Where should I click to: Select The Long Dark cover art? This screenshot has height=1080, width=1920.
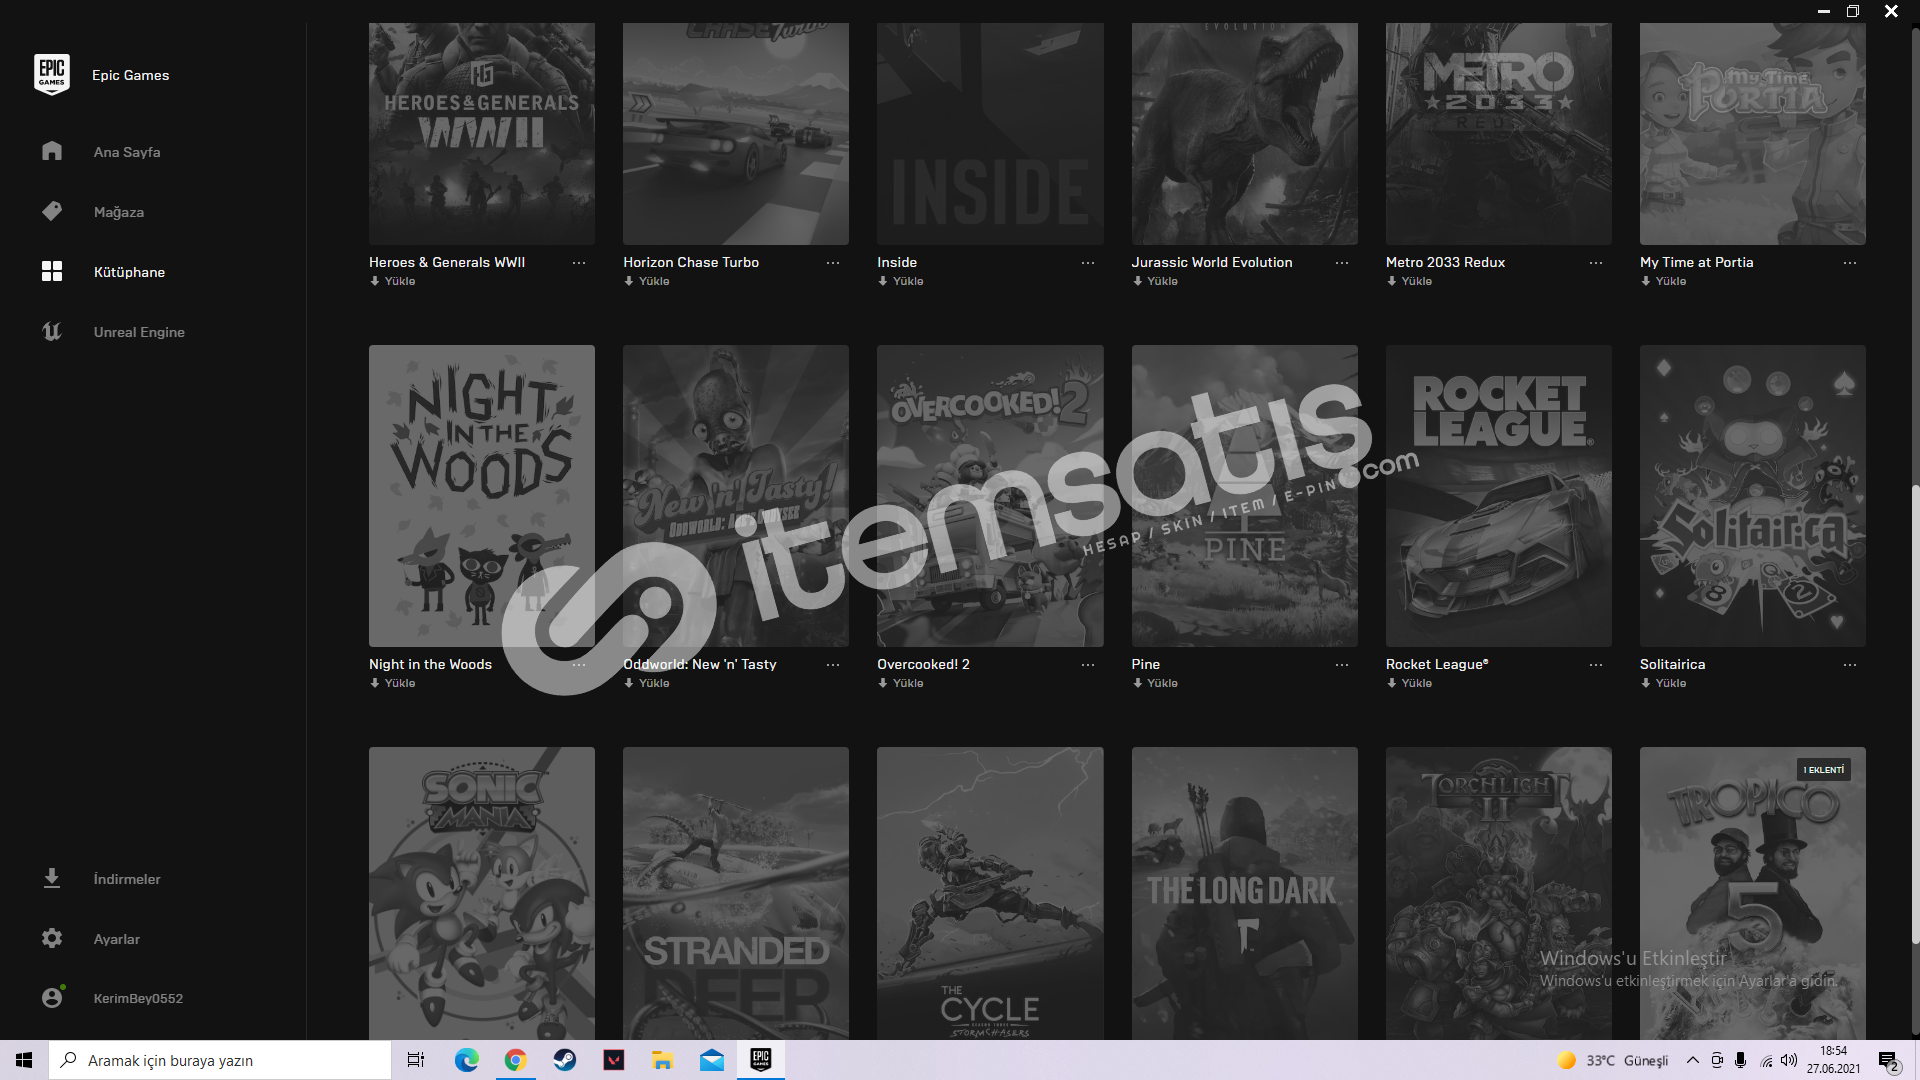tap(1245, 893)
